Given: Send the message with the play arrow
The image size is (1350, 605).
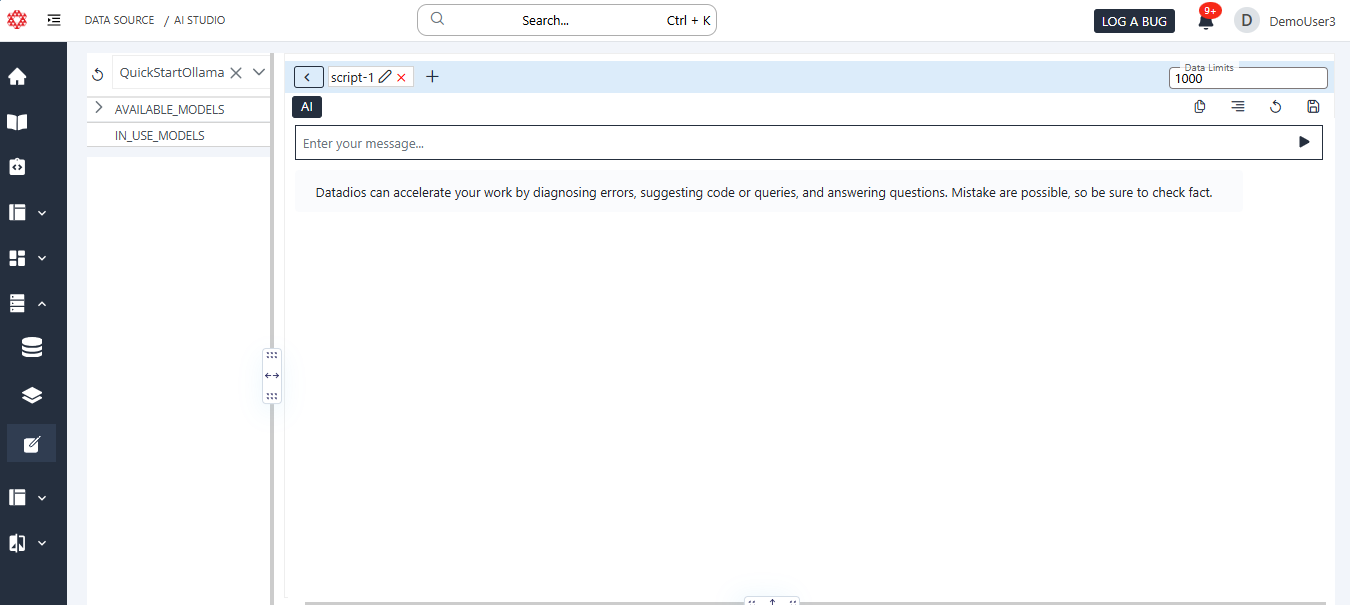Looking at the screenshot, I should [x=1304, y=142].
